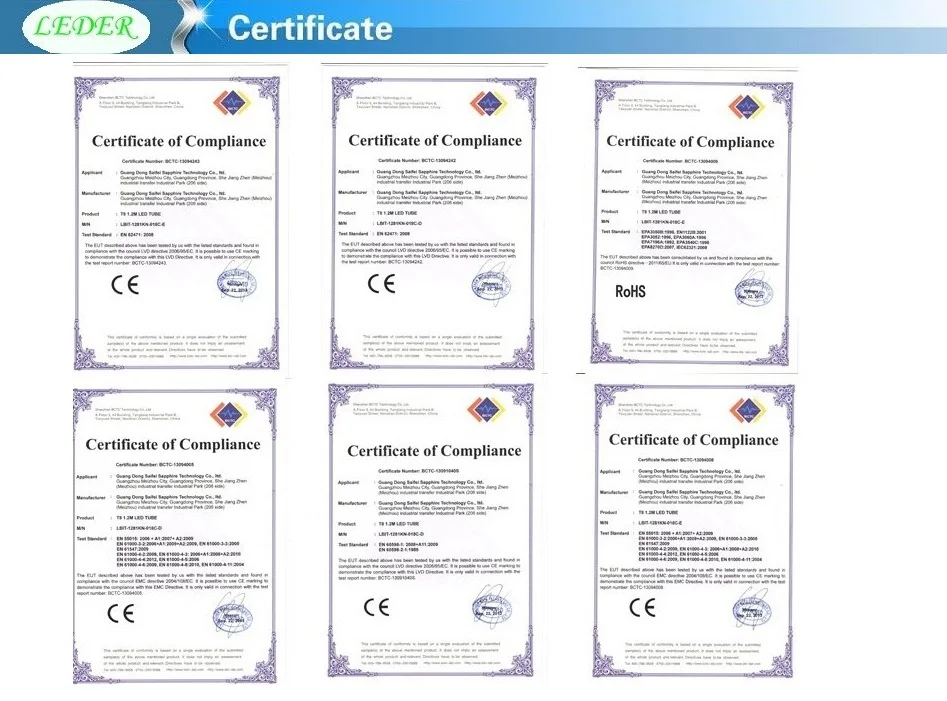Click the "Certificate Number: BCTC-13094243" line
The height and width of the screenshot is (701, 947).
tap(161, 162)
